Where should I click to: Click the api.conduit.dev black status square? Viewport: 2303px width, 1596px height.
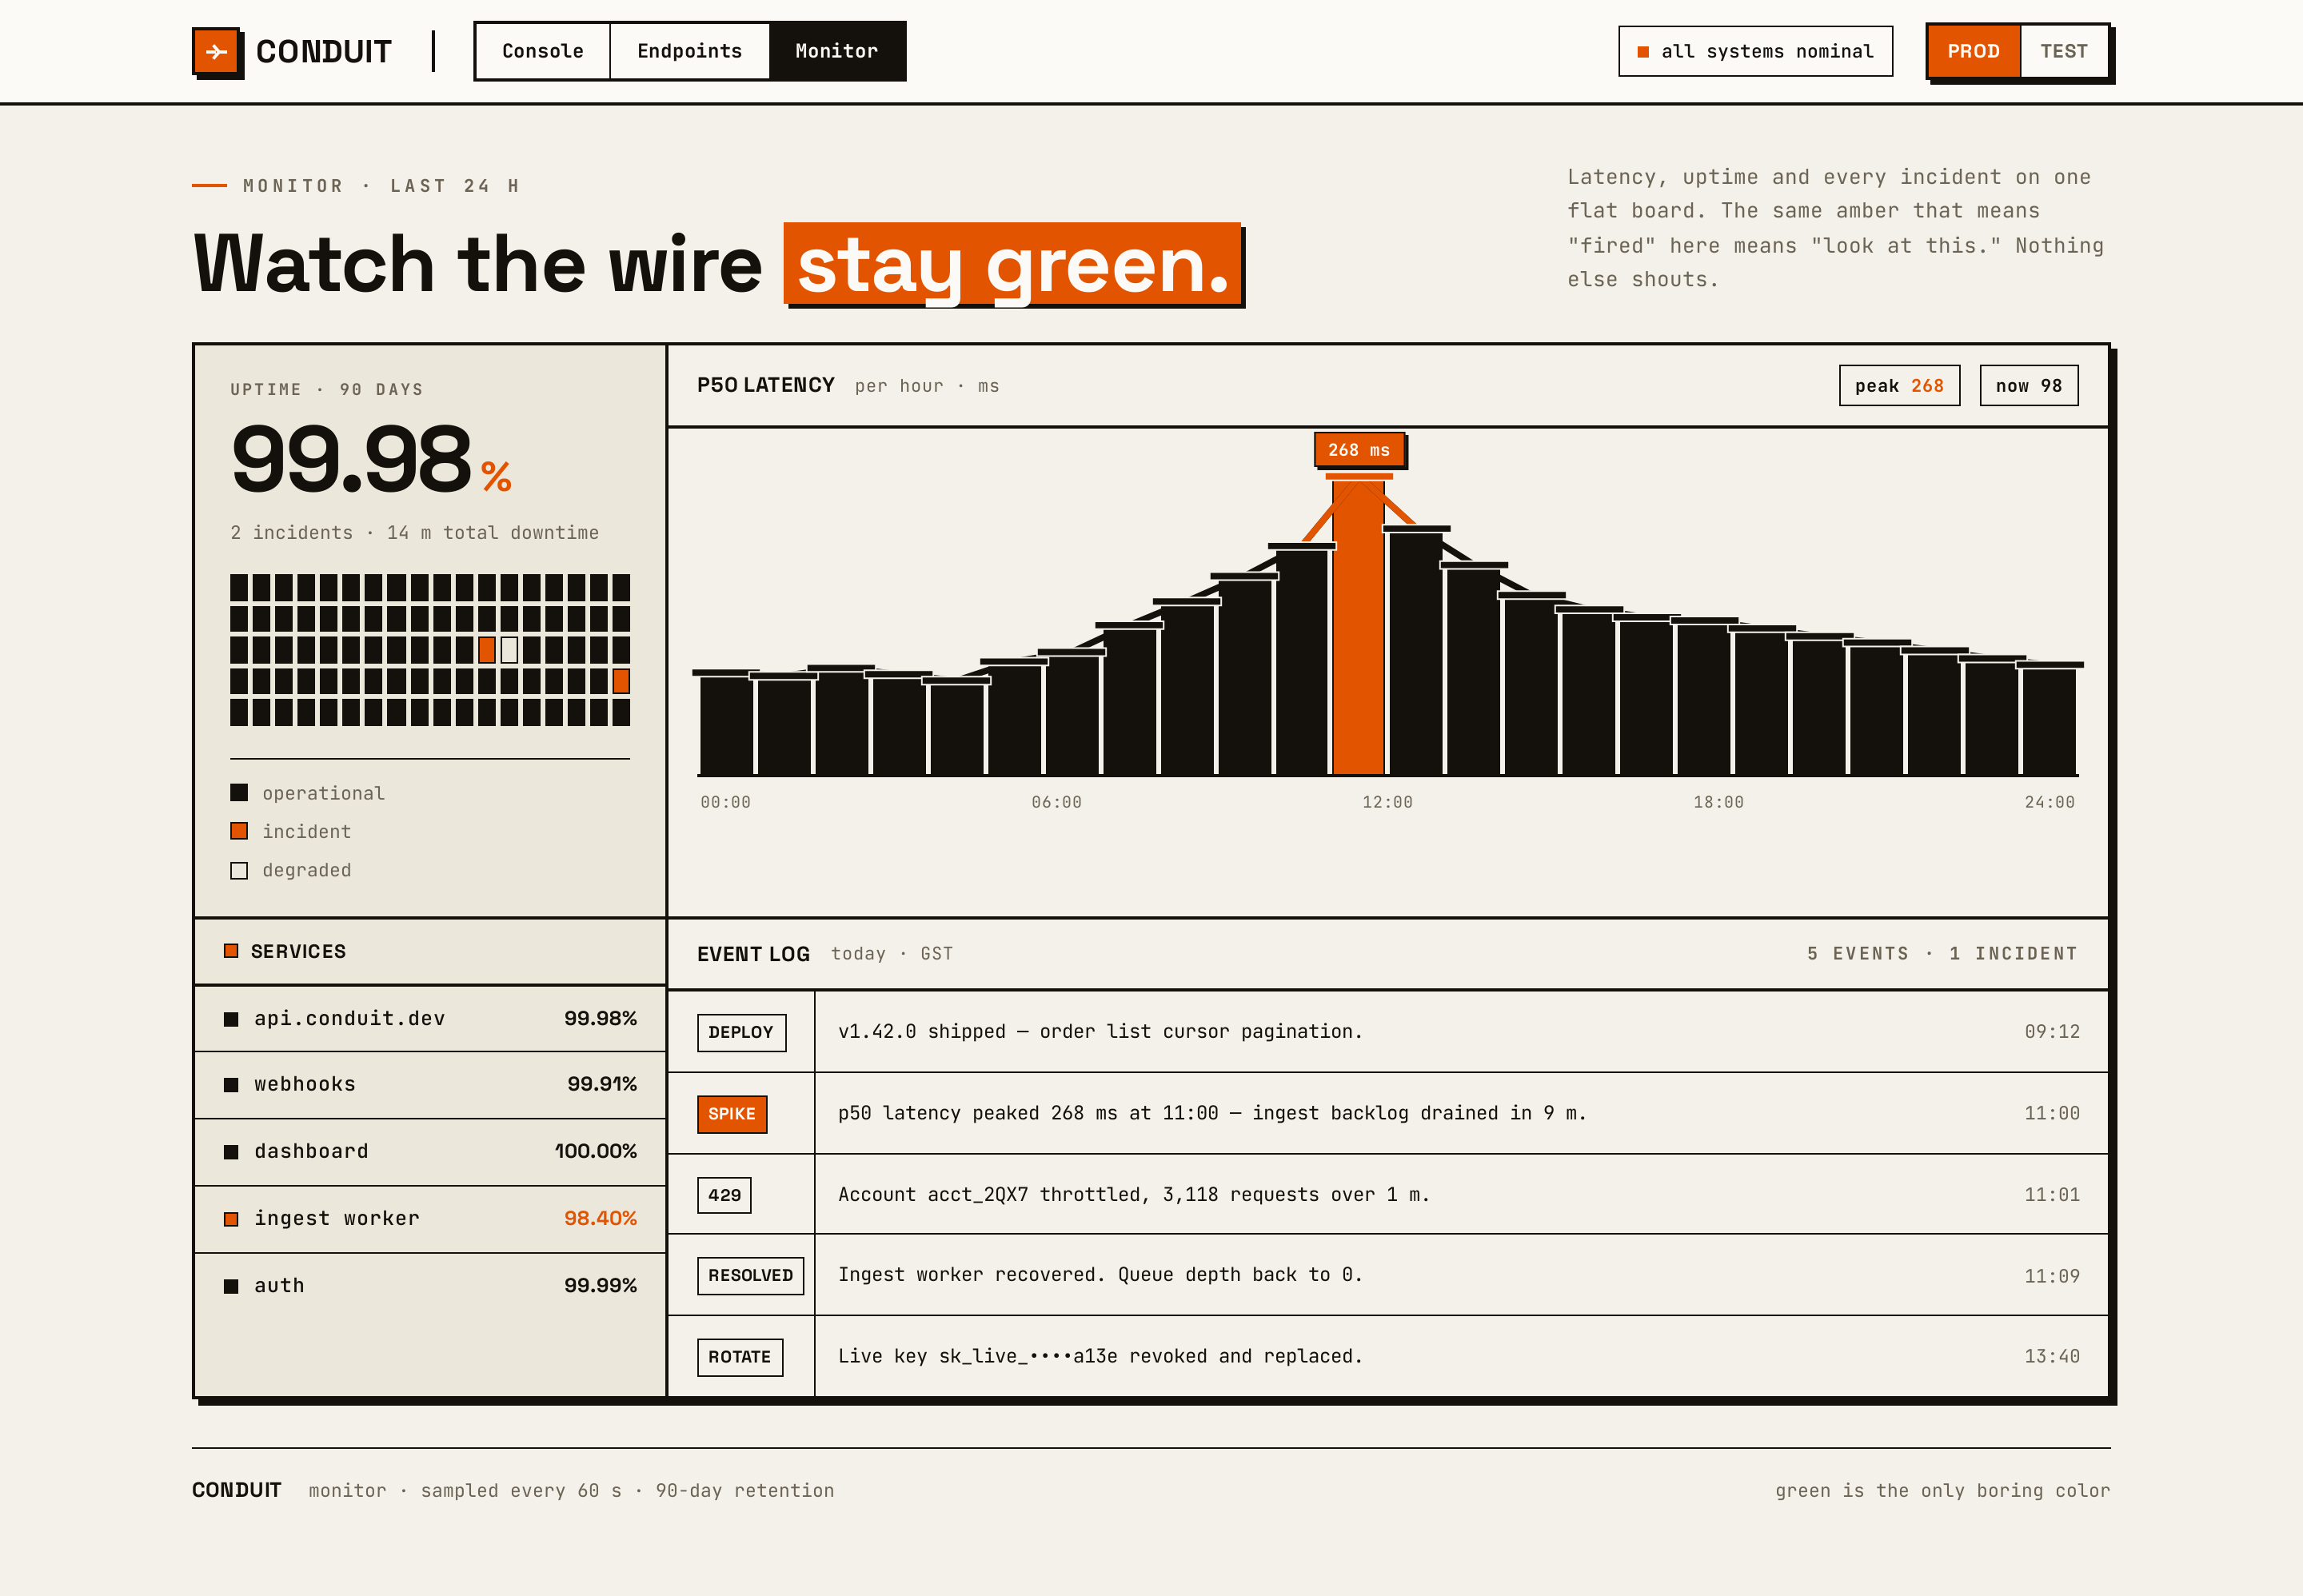(231, 1019)
